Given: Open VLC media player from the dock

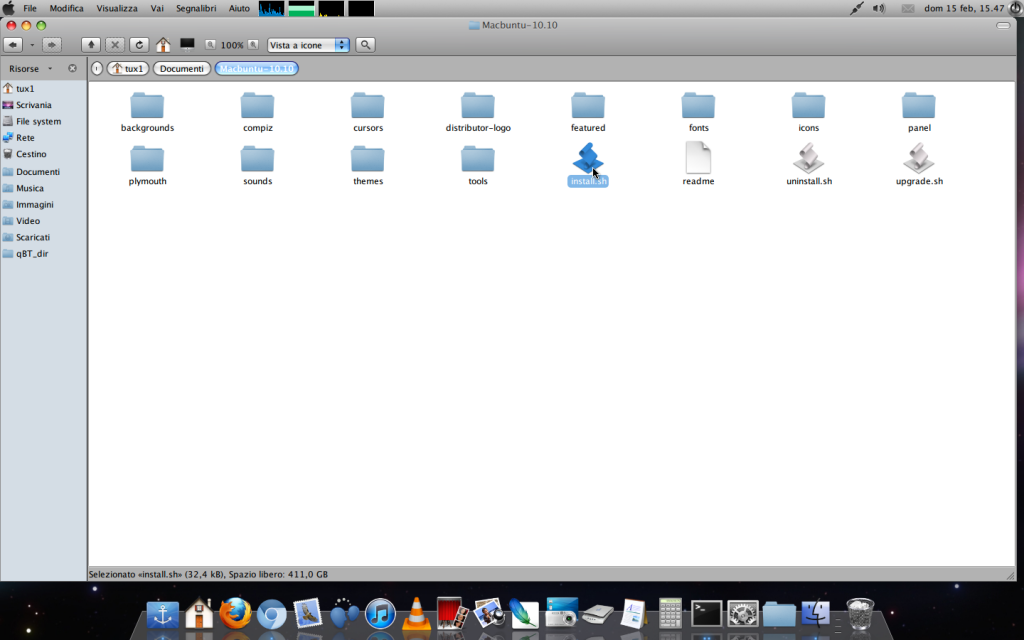Looking at the screenshot, I should (414, 613).
